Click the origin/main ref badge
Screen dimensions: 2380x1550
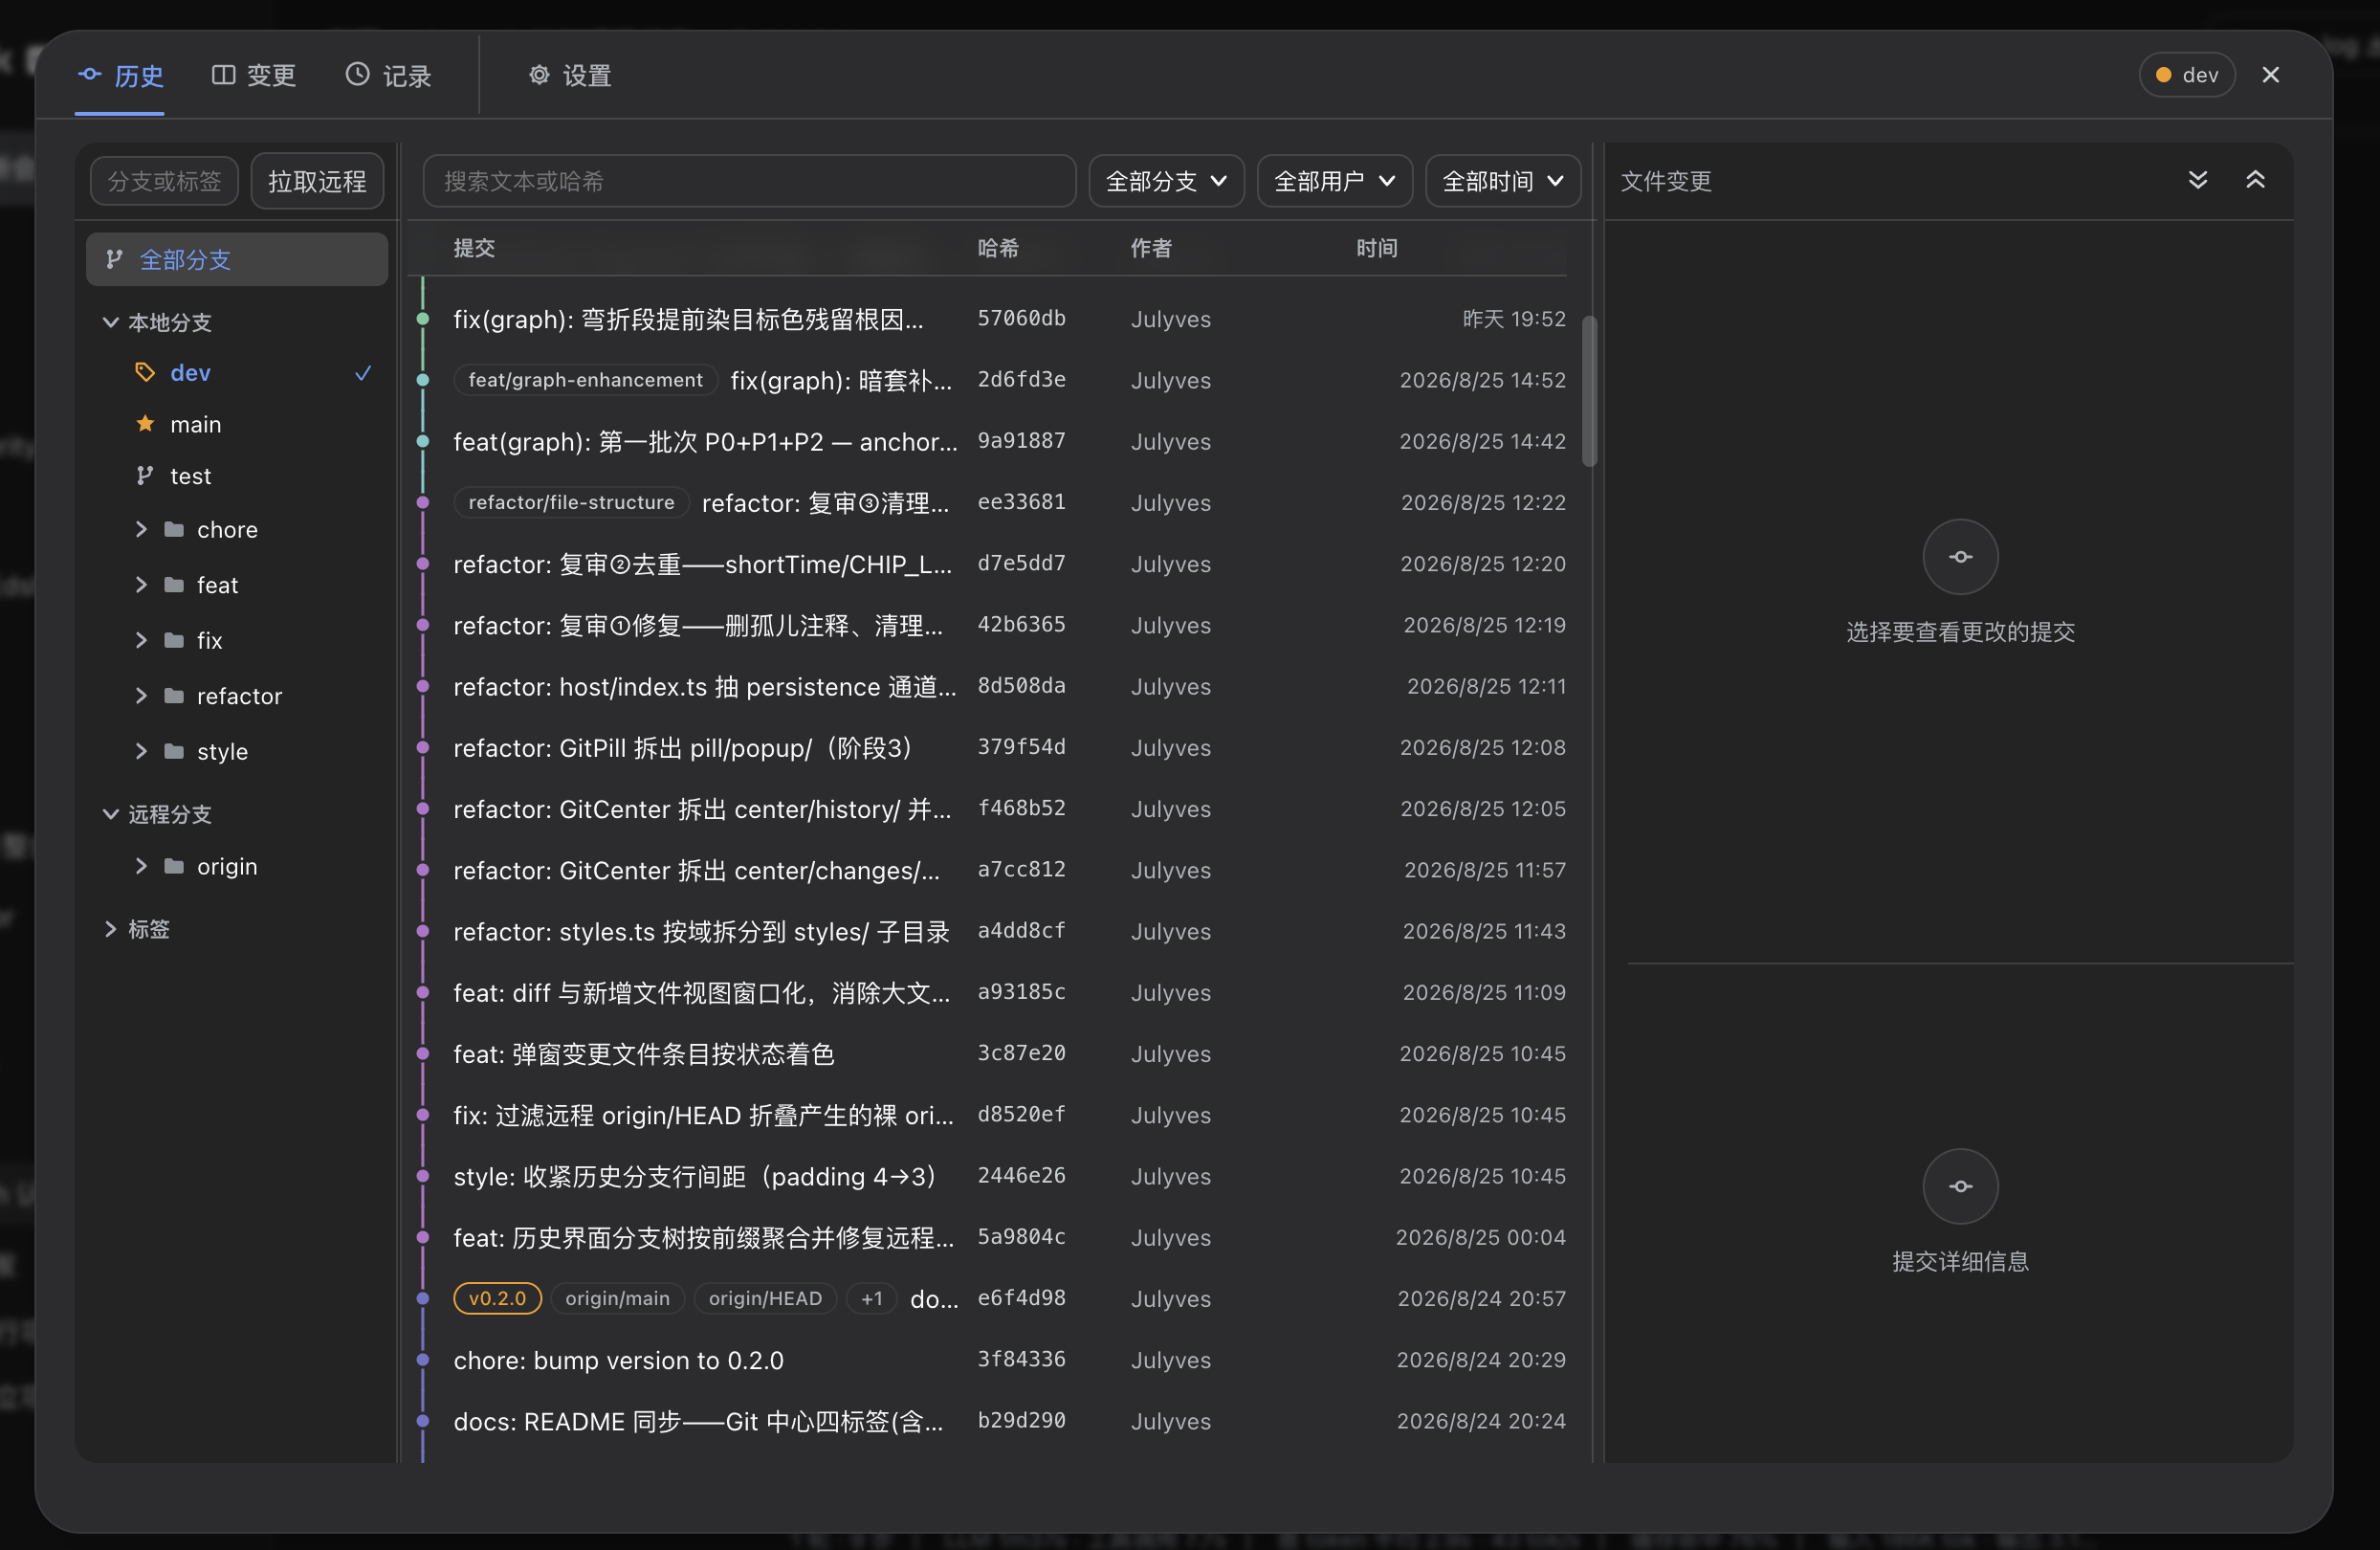[x=617, y=1298]
